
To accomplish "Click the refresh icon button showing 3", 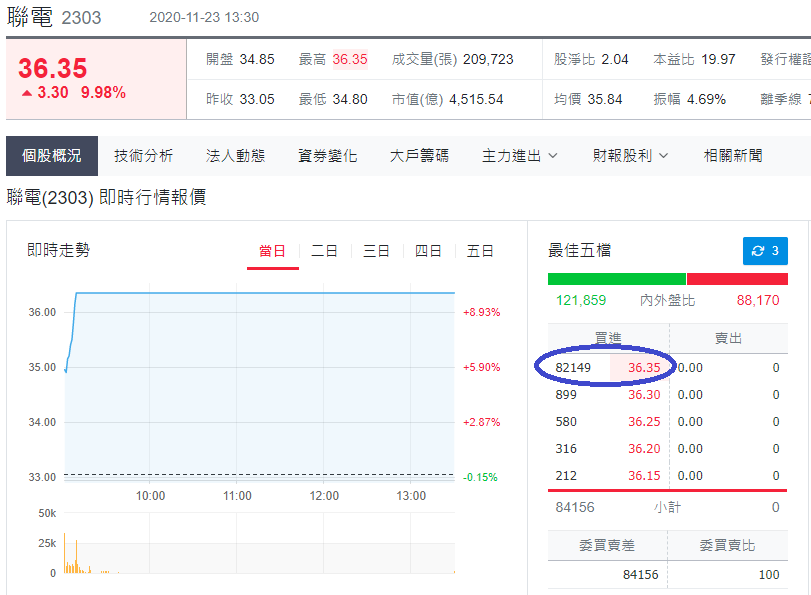I will (765, 251).
